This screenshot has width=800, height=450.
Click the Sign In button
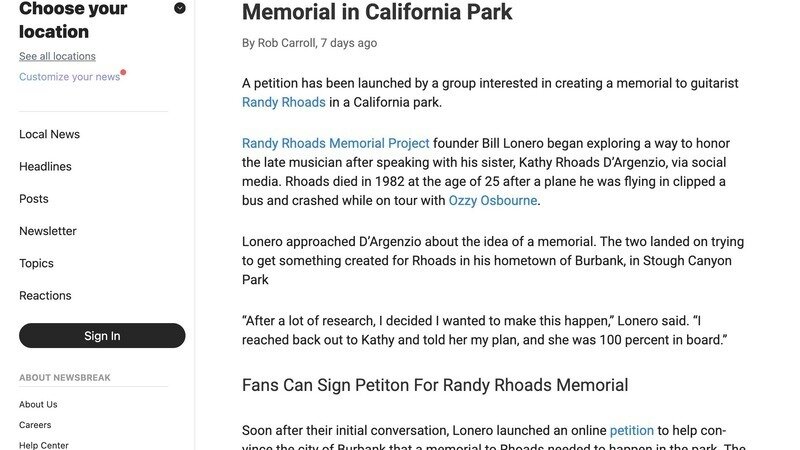pos(102,336)
